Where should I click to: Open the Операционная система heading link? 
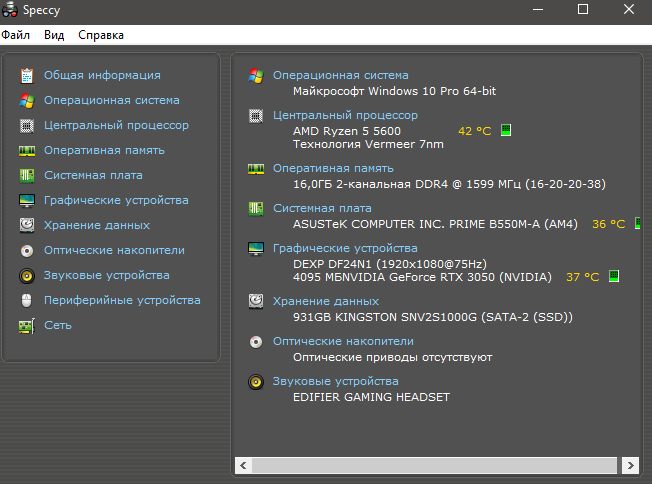tap(340, 75)
